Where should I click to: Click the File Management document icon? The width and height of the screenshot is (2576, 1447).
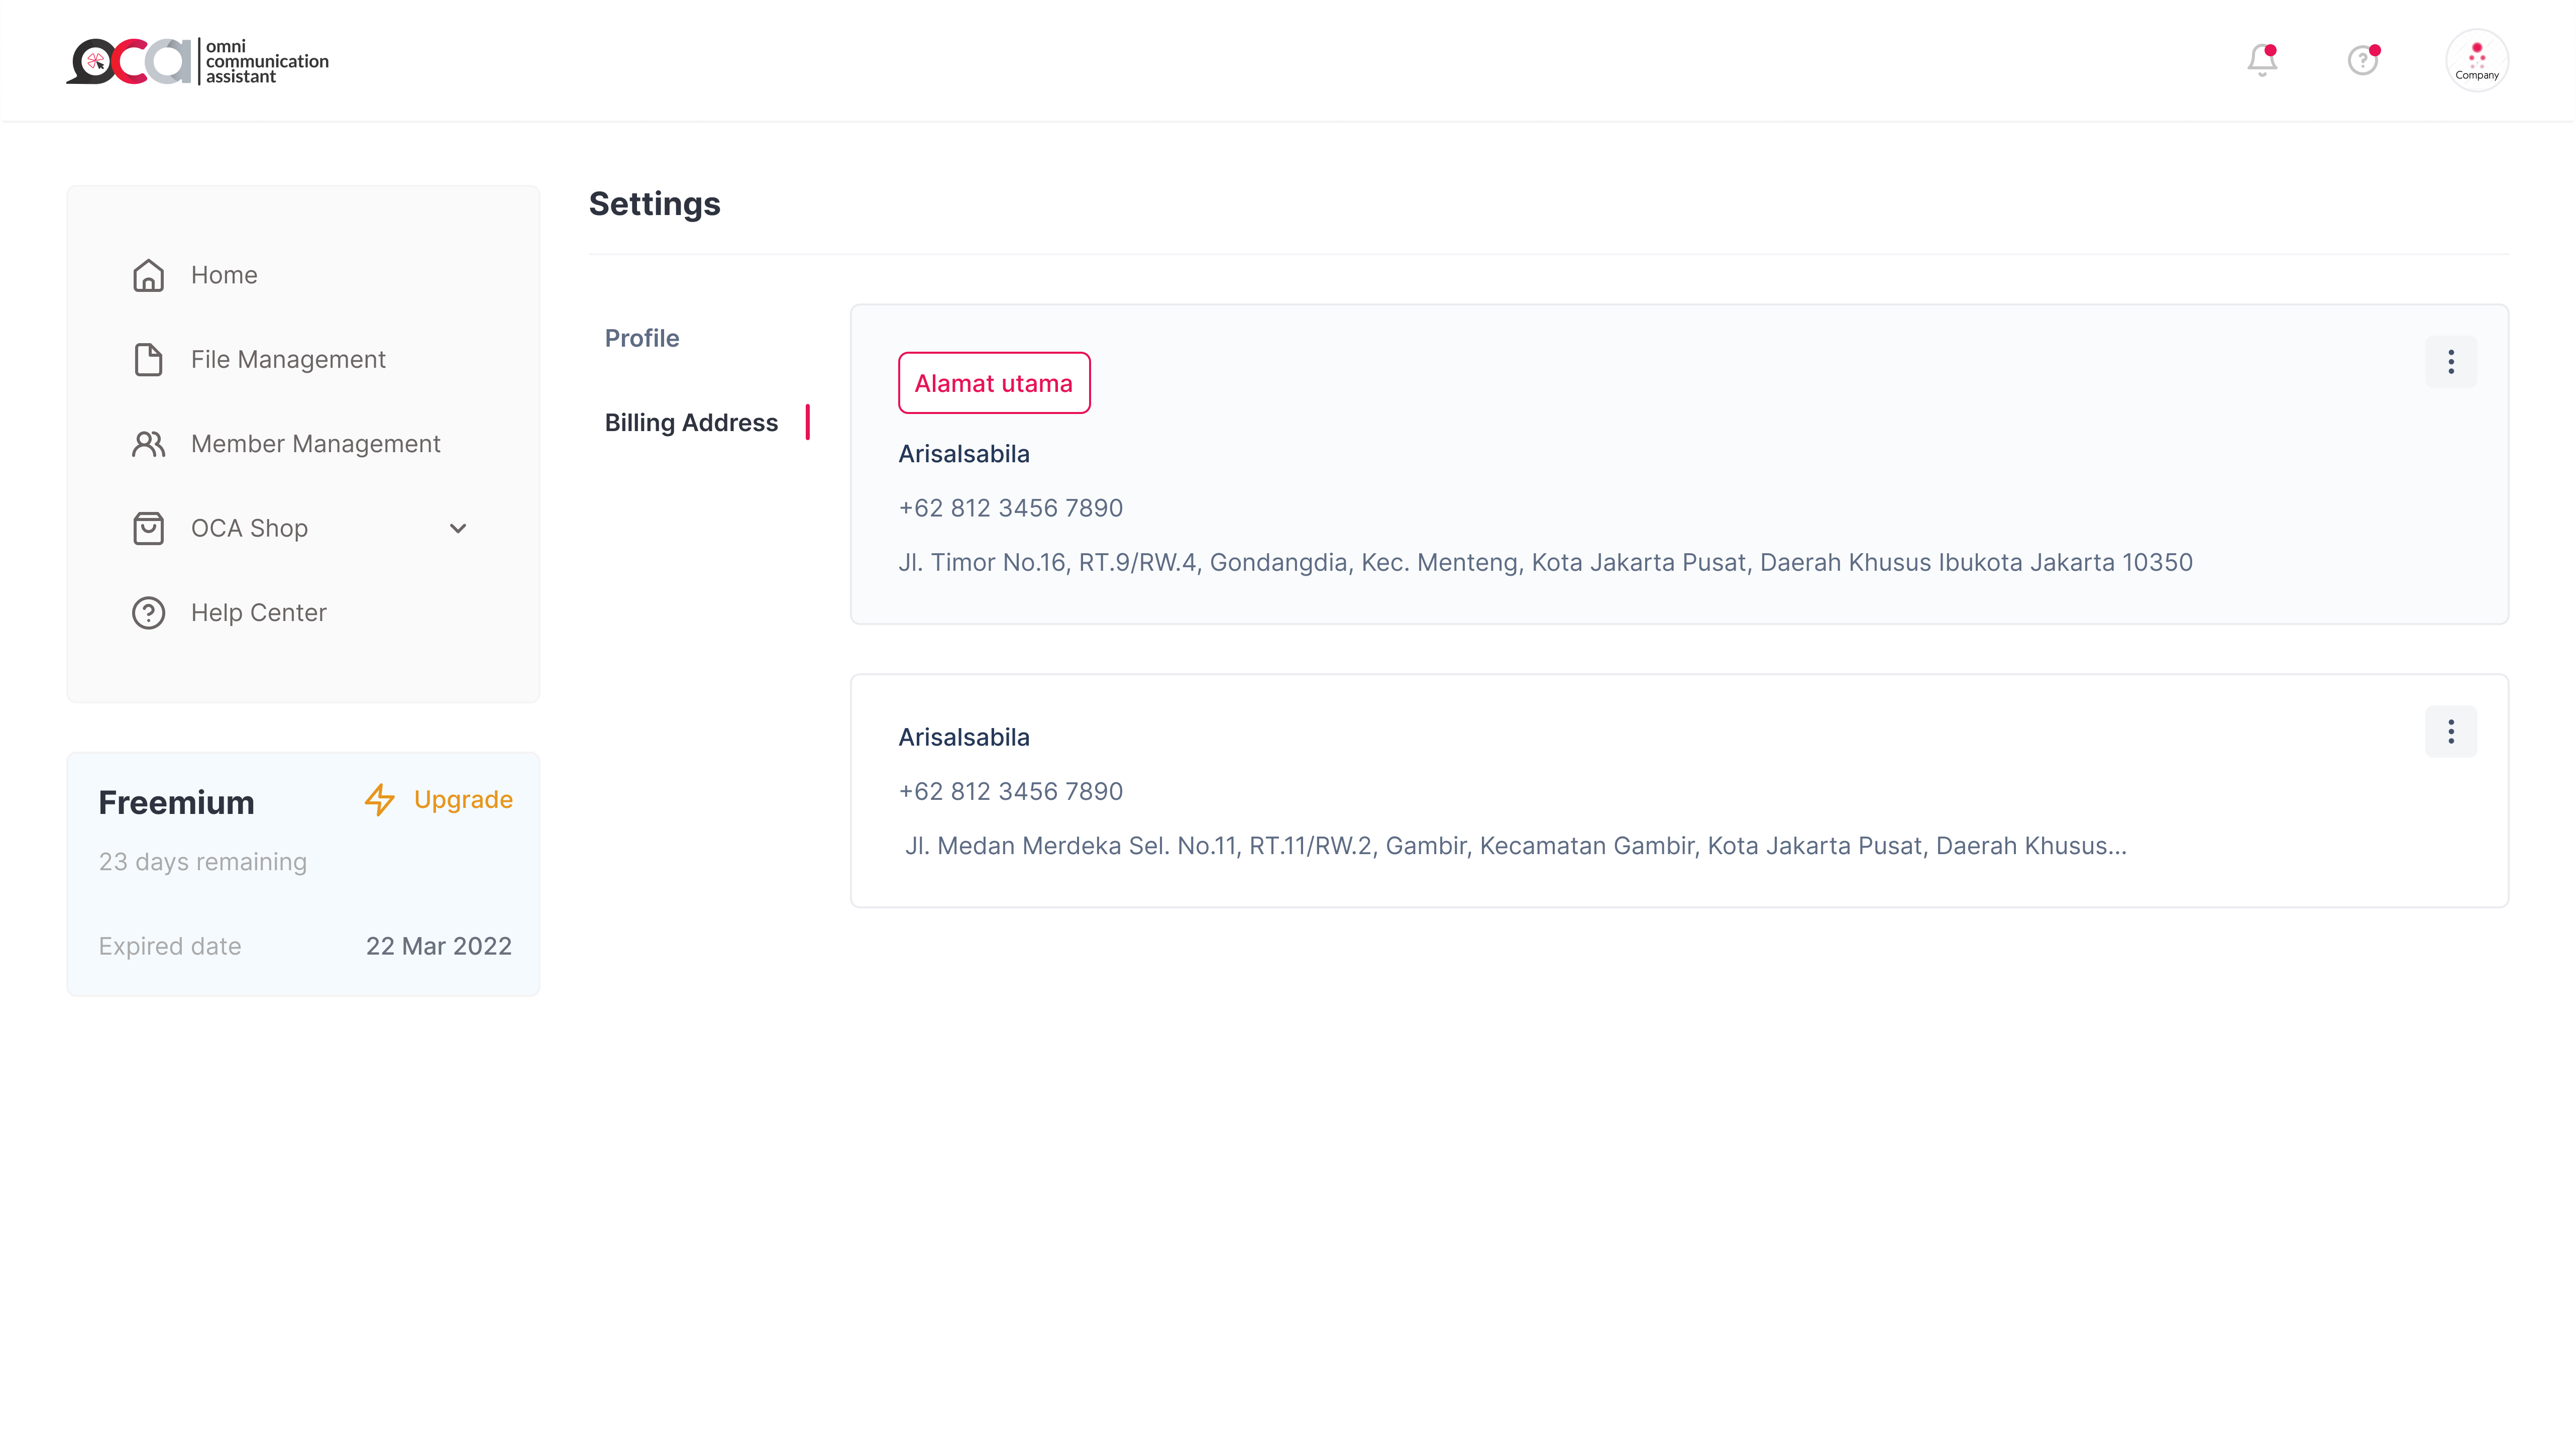[x=148, y=359]
